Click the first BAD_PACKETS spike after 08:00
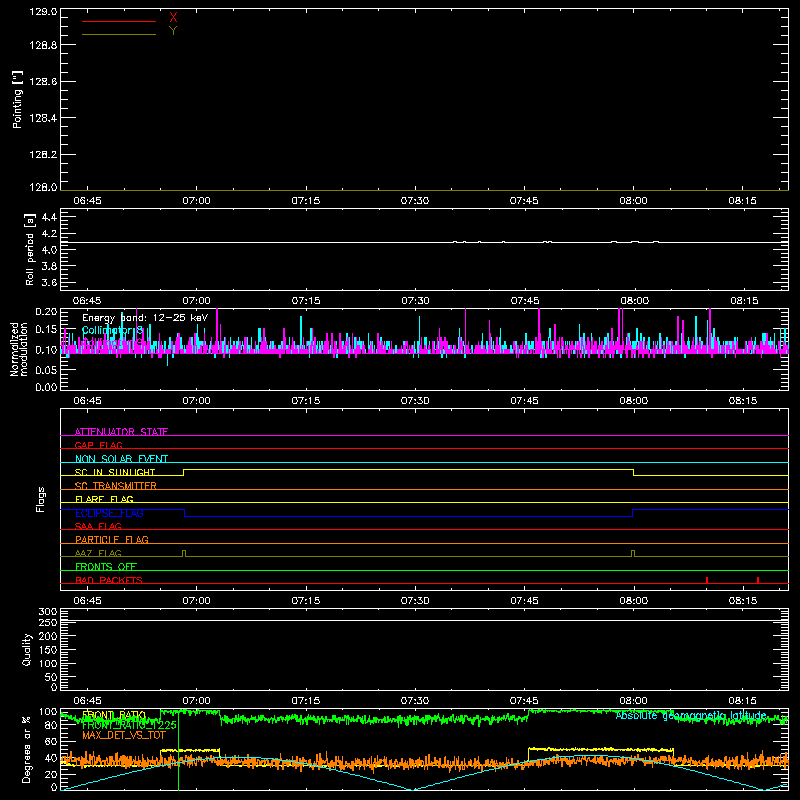The image size is (800, 800). [x=707, y=580]
